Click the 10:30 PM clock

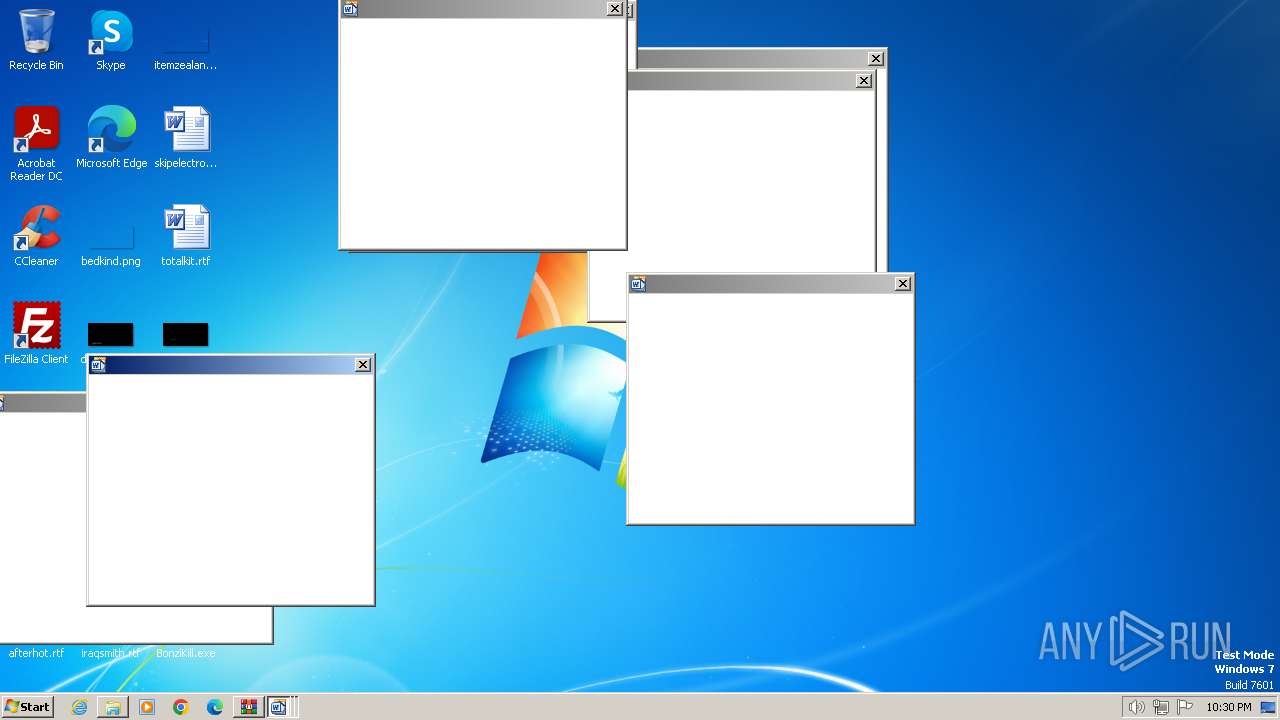[1228, 707]
